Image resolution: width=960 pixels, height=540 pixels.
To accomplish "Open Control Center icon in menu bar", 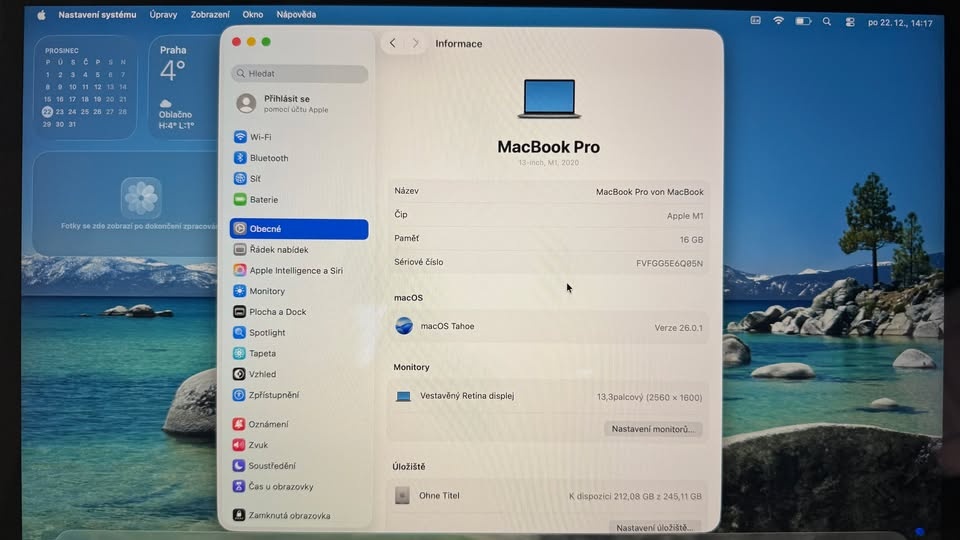I will coord(850,22).
